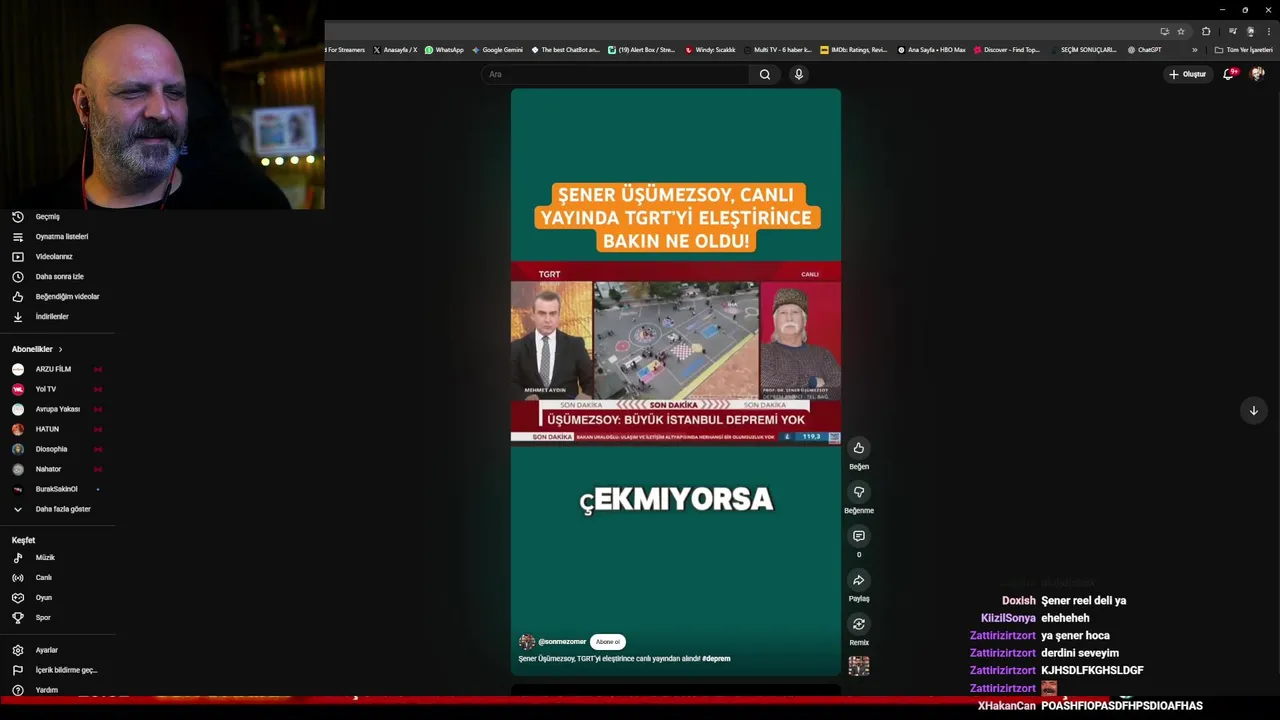Open Tüm Yer İşaretleri folder
Viewport: 1280px width, 720px height.
tap(1243, 50)
